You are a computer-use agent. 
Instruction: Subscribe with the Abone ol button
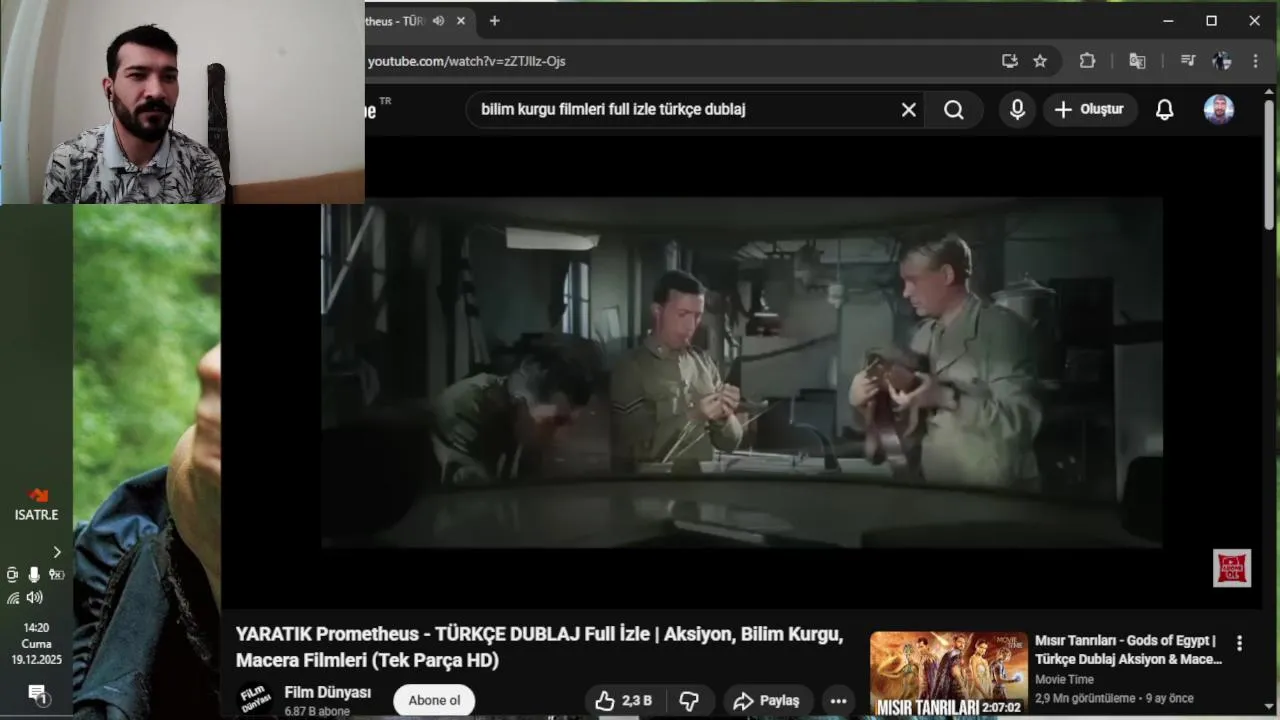pyautogui.click(x=434, y=700)
